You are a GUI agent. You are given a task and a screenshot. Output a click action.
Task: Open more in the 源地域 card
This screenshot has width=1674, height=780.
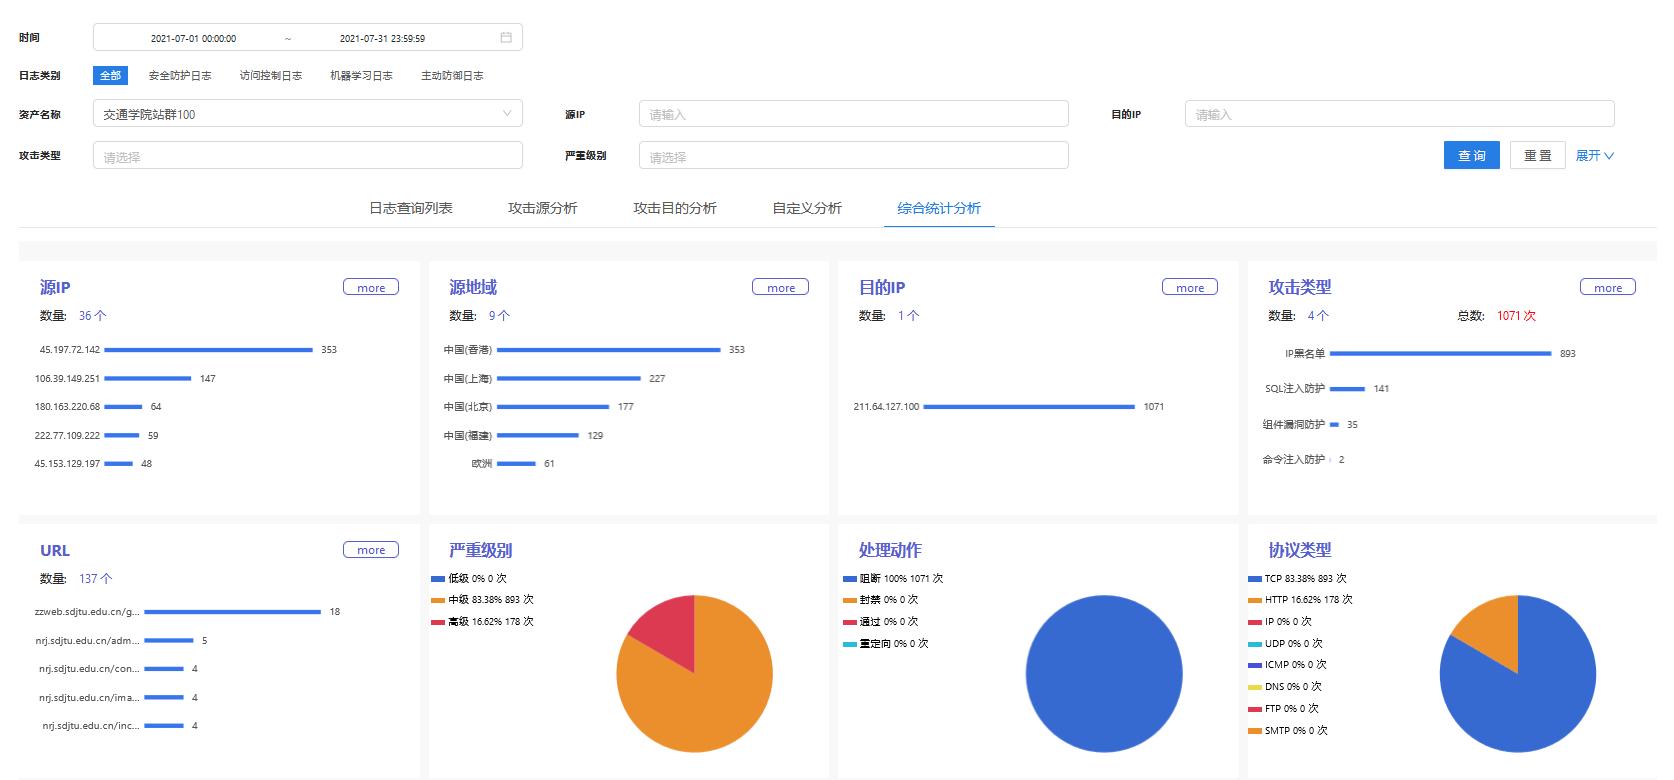pyautogui.click(x=781, y=287)
